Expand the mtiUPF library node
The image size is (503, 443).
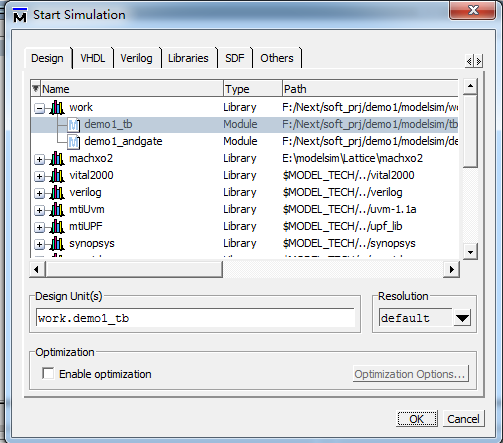point(39,227)
